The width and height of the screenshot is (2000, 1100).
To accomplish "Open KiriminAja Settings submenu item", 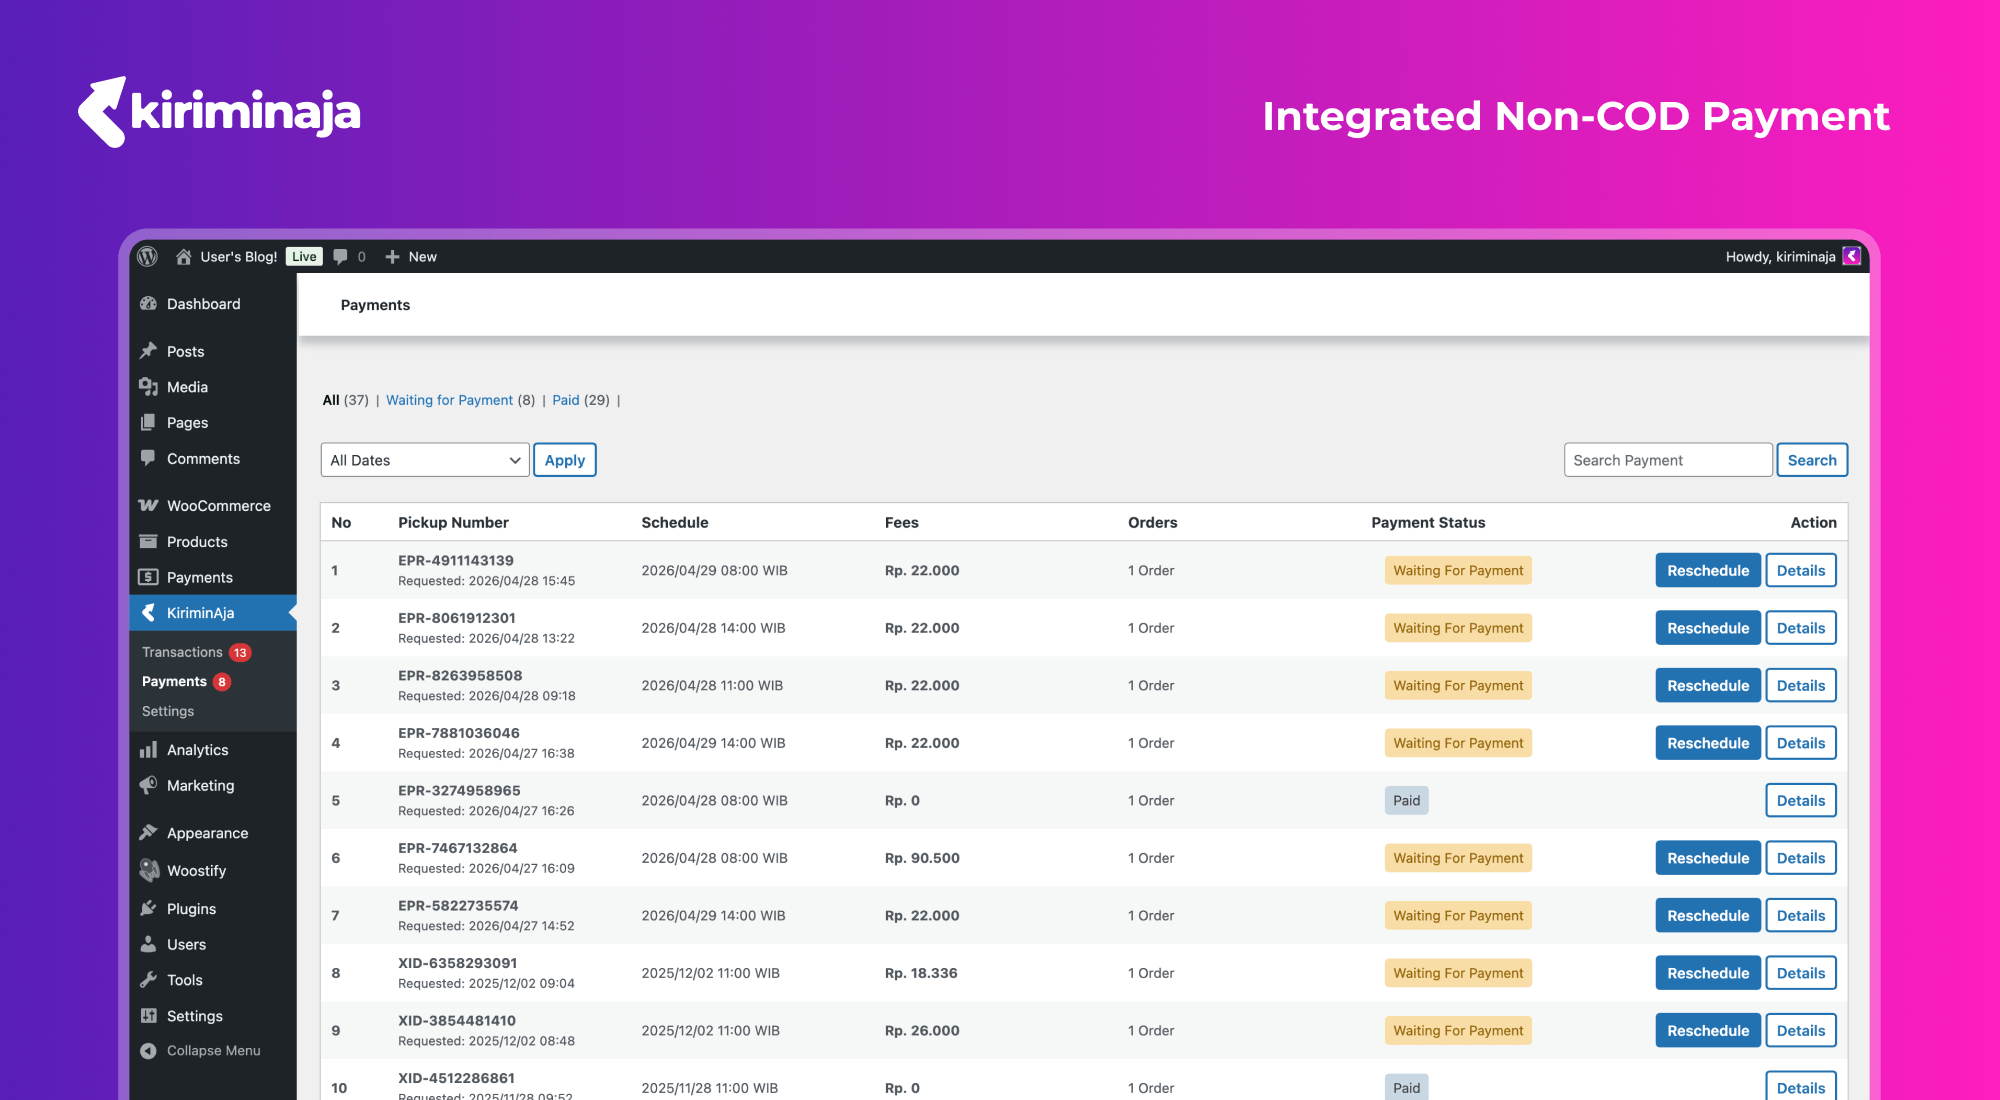I will pyautogui.click(x=168, y=711).
